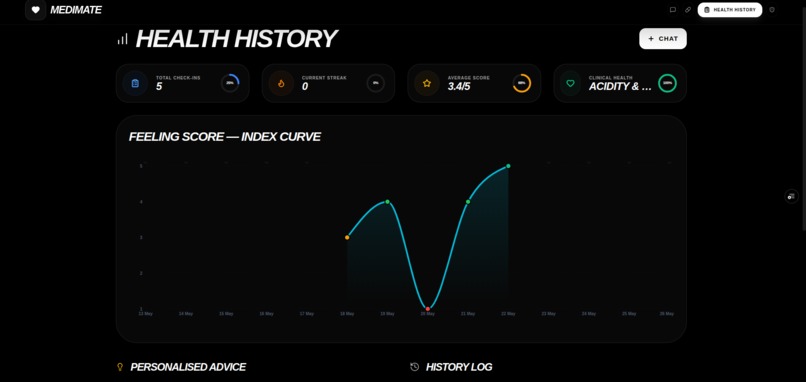Click the blue 20% progress ring
The image size is (806, 382).
tap(230, 83)
